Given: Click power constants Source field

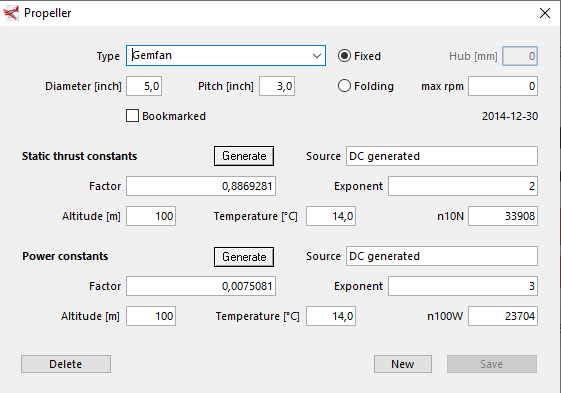Looking at the screenshot, I should 442,256.
